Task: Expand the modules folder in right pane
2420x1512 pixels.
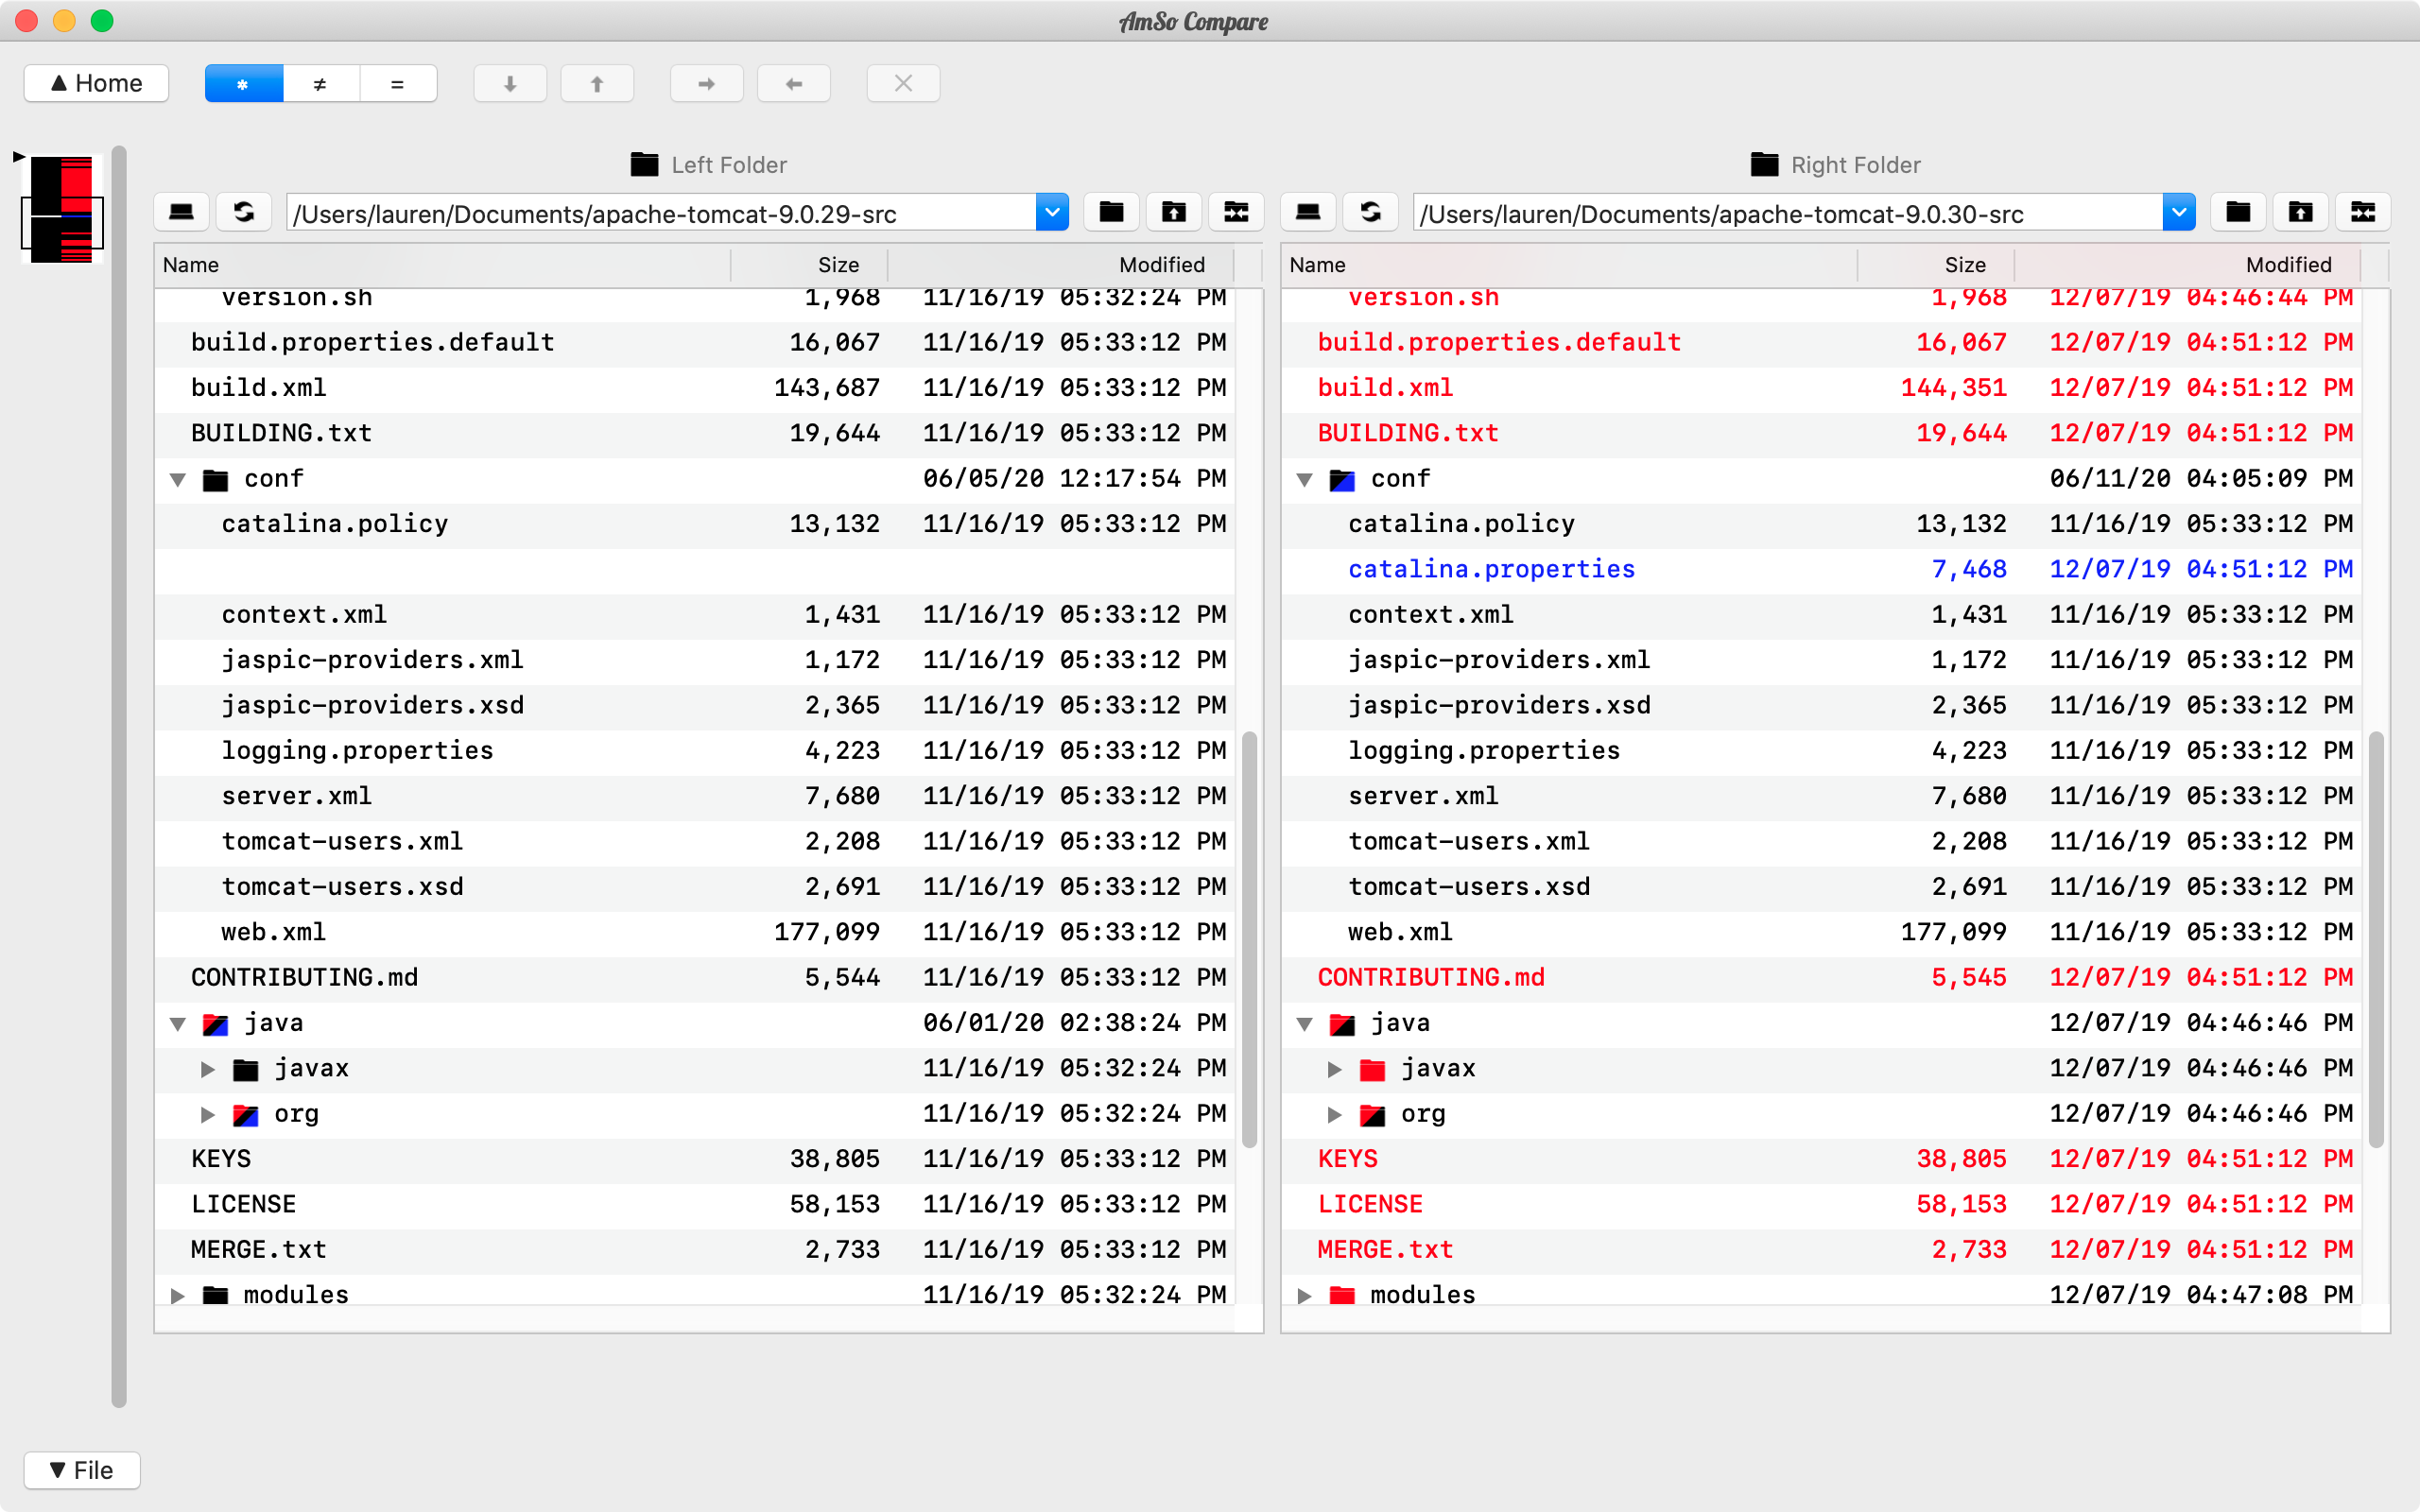Action: click(x=1305, y=1296)
